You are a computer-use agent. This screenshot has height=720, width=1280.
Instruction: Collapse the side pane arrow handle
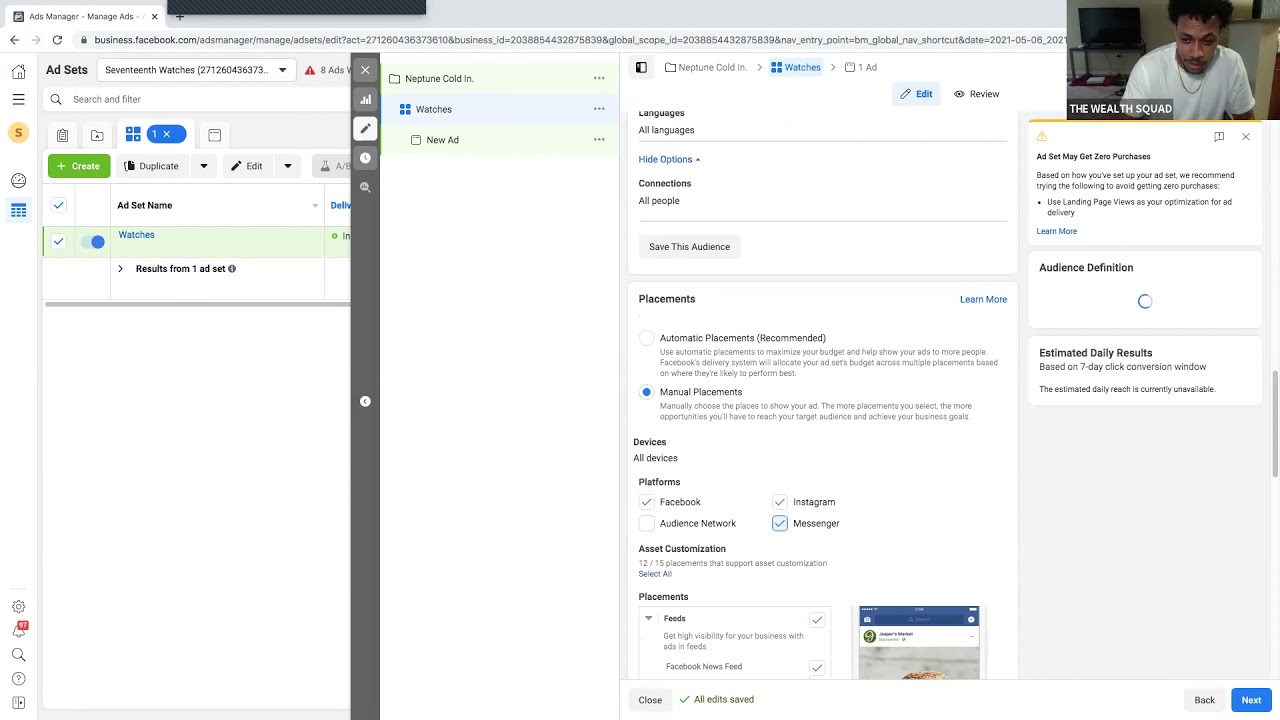365,401
